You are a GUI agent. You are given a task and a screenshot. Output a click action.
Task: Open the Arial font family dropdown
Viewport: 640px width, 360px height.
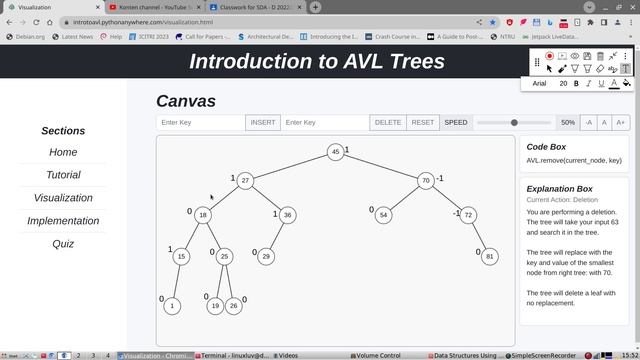pyautogui.click(x=539, y=83)
